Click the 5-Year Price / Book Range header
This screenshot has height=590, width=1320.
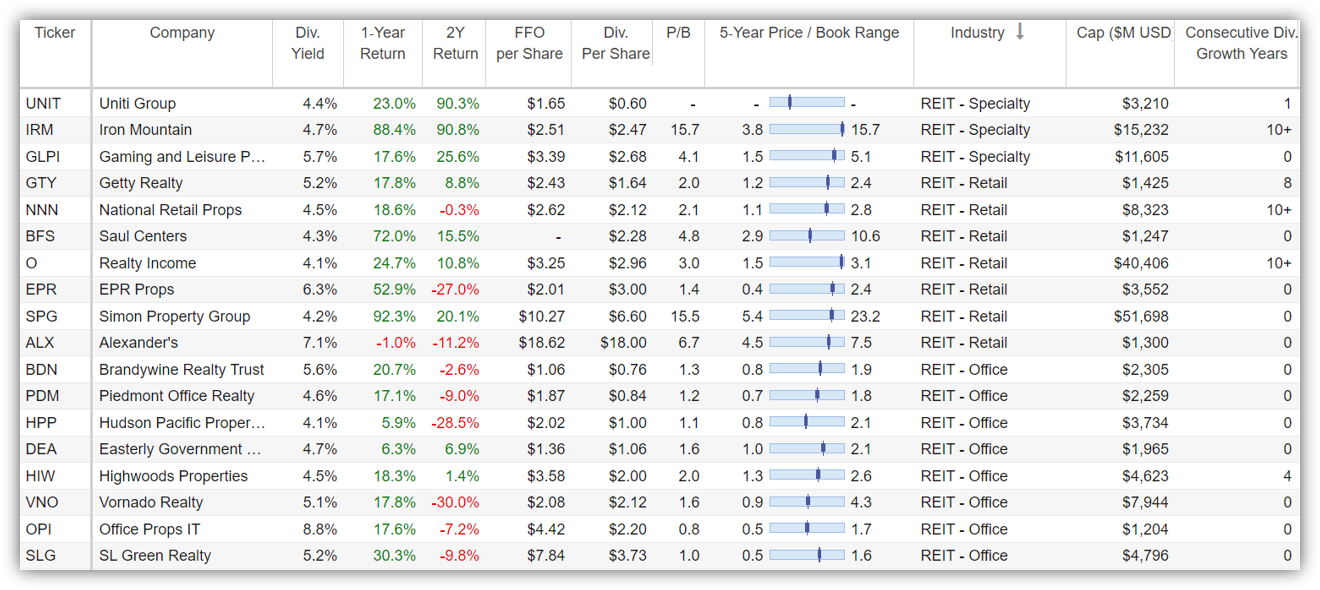809,32
